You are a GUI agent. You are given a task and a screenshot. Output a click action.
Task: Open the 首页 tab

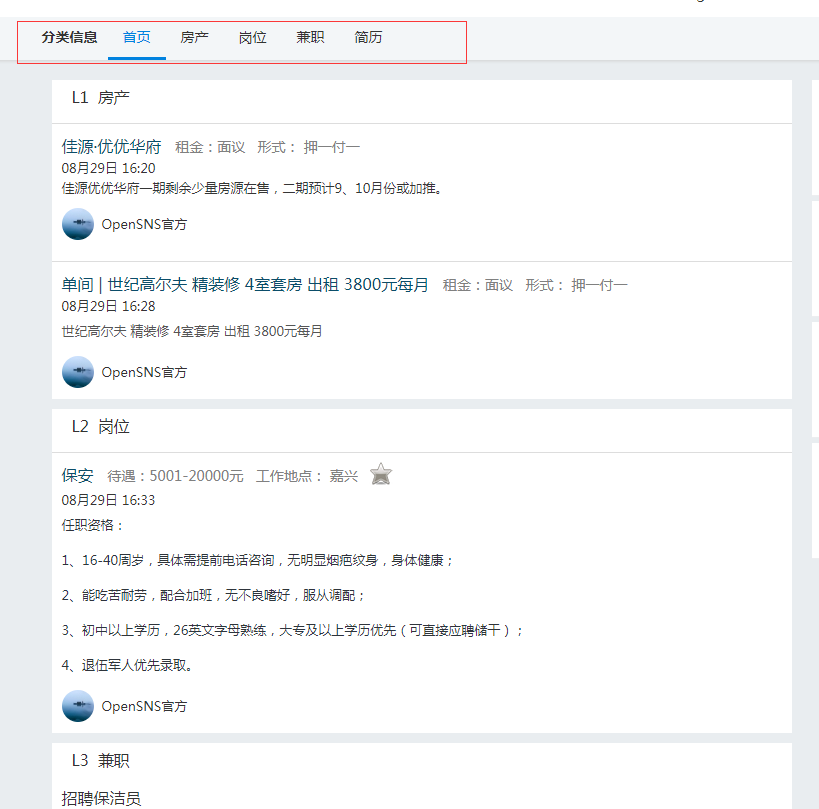coord(137,38)
